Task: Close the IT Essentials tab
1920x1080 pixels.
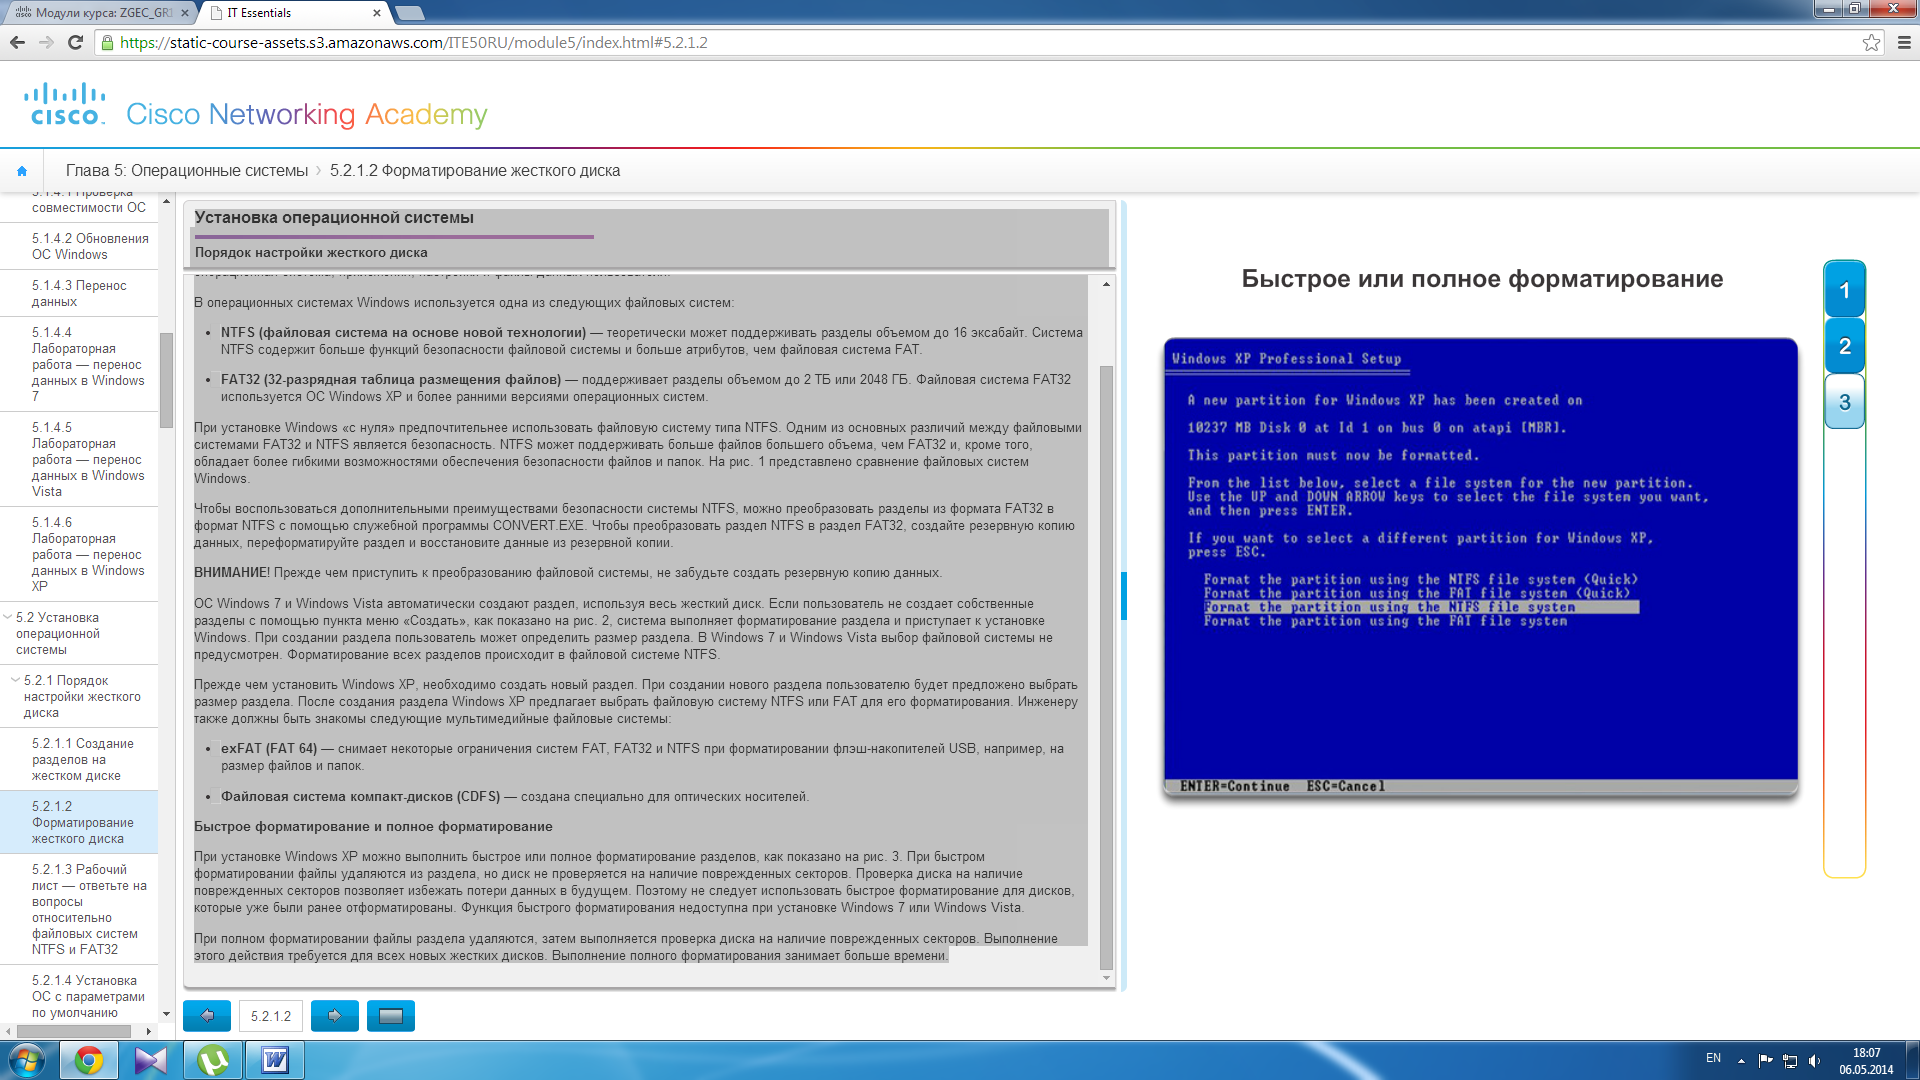Action: pos(377,13)
